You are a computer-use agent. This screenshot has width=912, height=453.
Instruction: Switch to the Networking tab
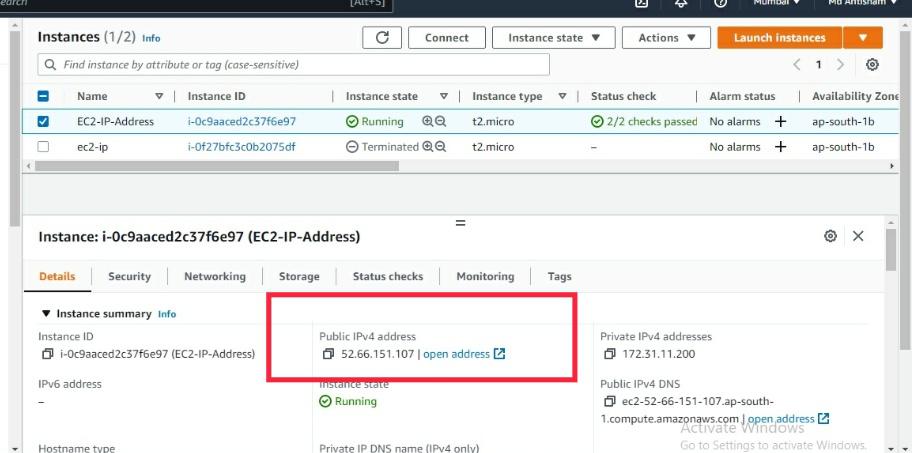(x=215, y=277)
